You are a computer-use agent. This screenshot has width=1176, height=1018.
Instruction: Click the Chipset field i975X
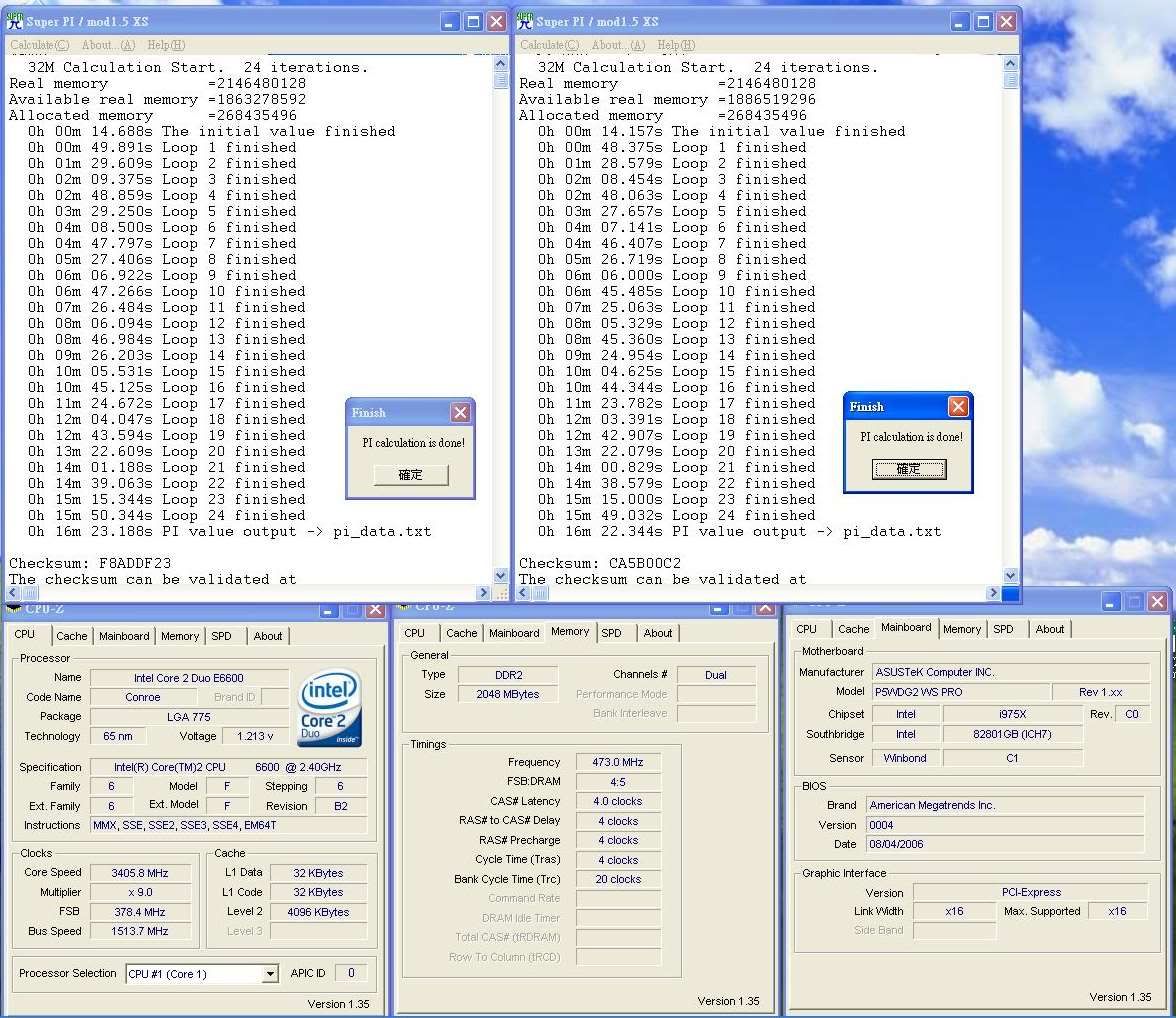pyautogui.click(x=1012, y=714)
